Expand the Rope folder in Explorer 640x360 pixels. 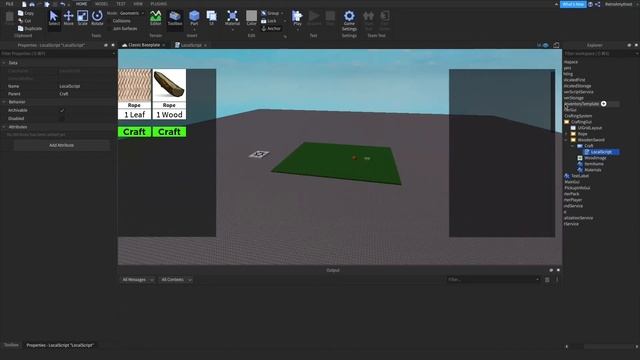click(567, 134)
